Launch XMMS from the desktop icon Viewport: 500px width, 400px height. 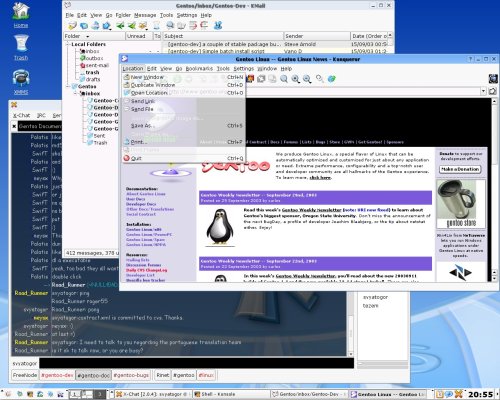[x=21, y=81]
